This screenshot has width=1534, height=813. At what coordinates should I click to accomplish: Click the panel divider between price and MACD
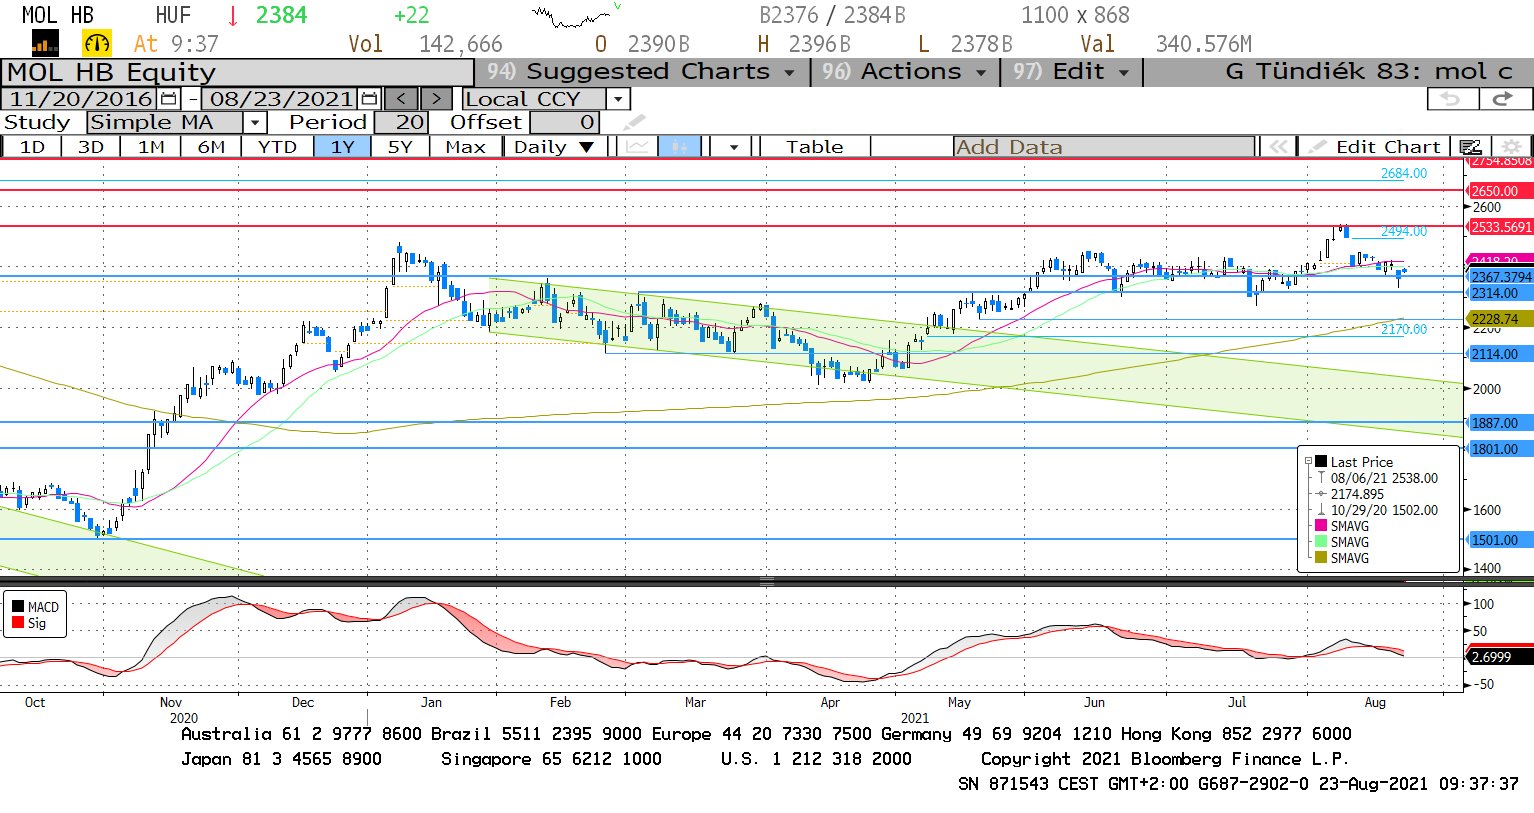(767, 581)
